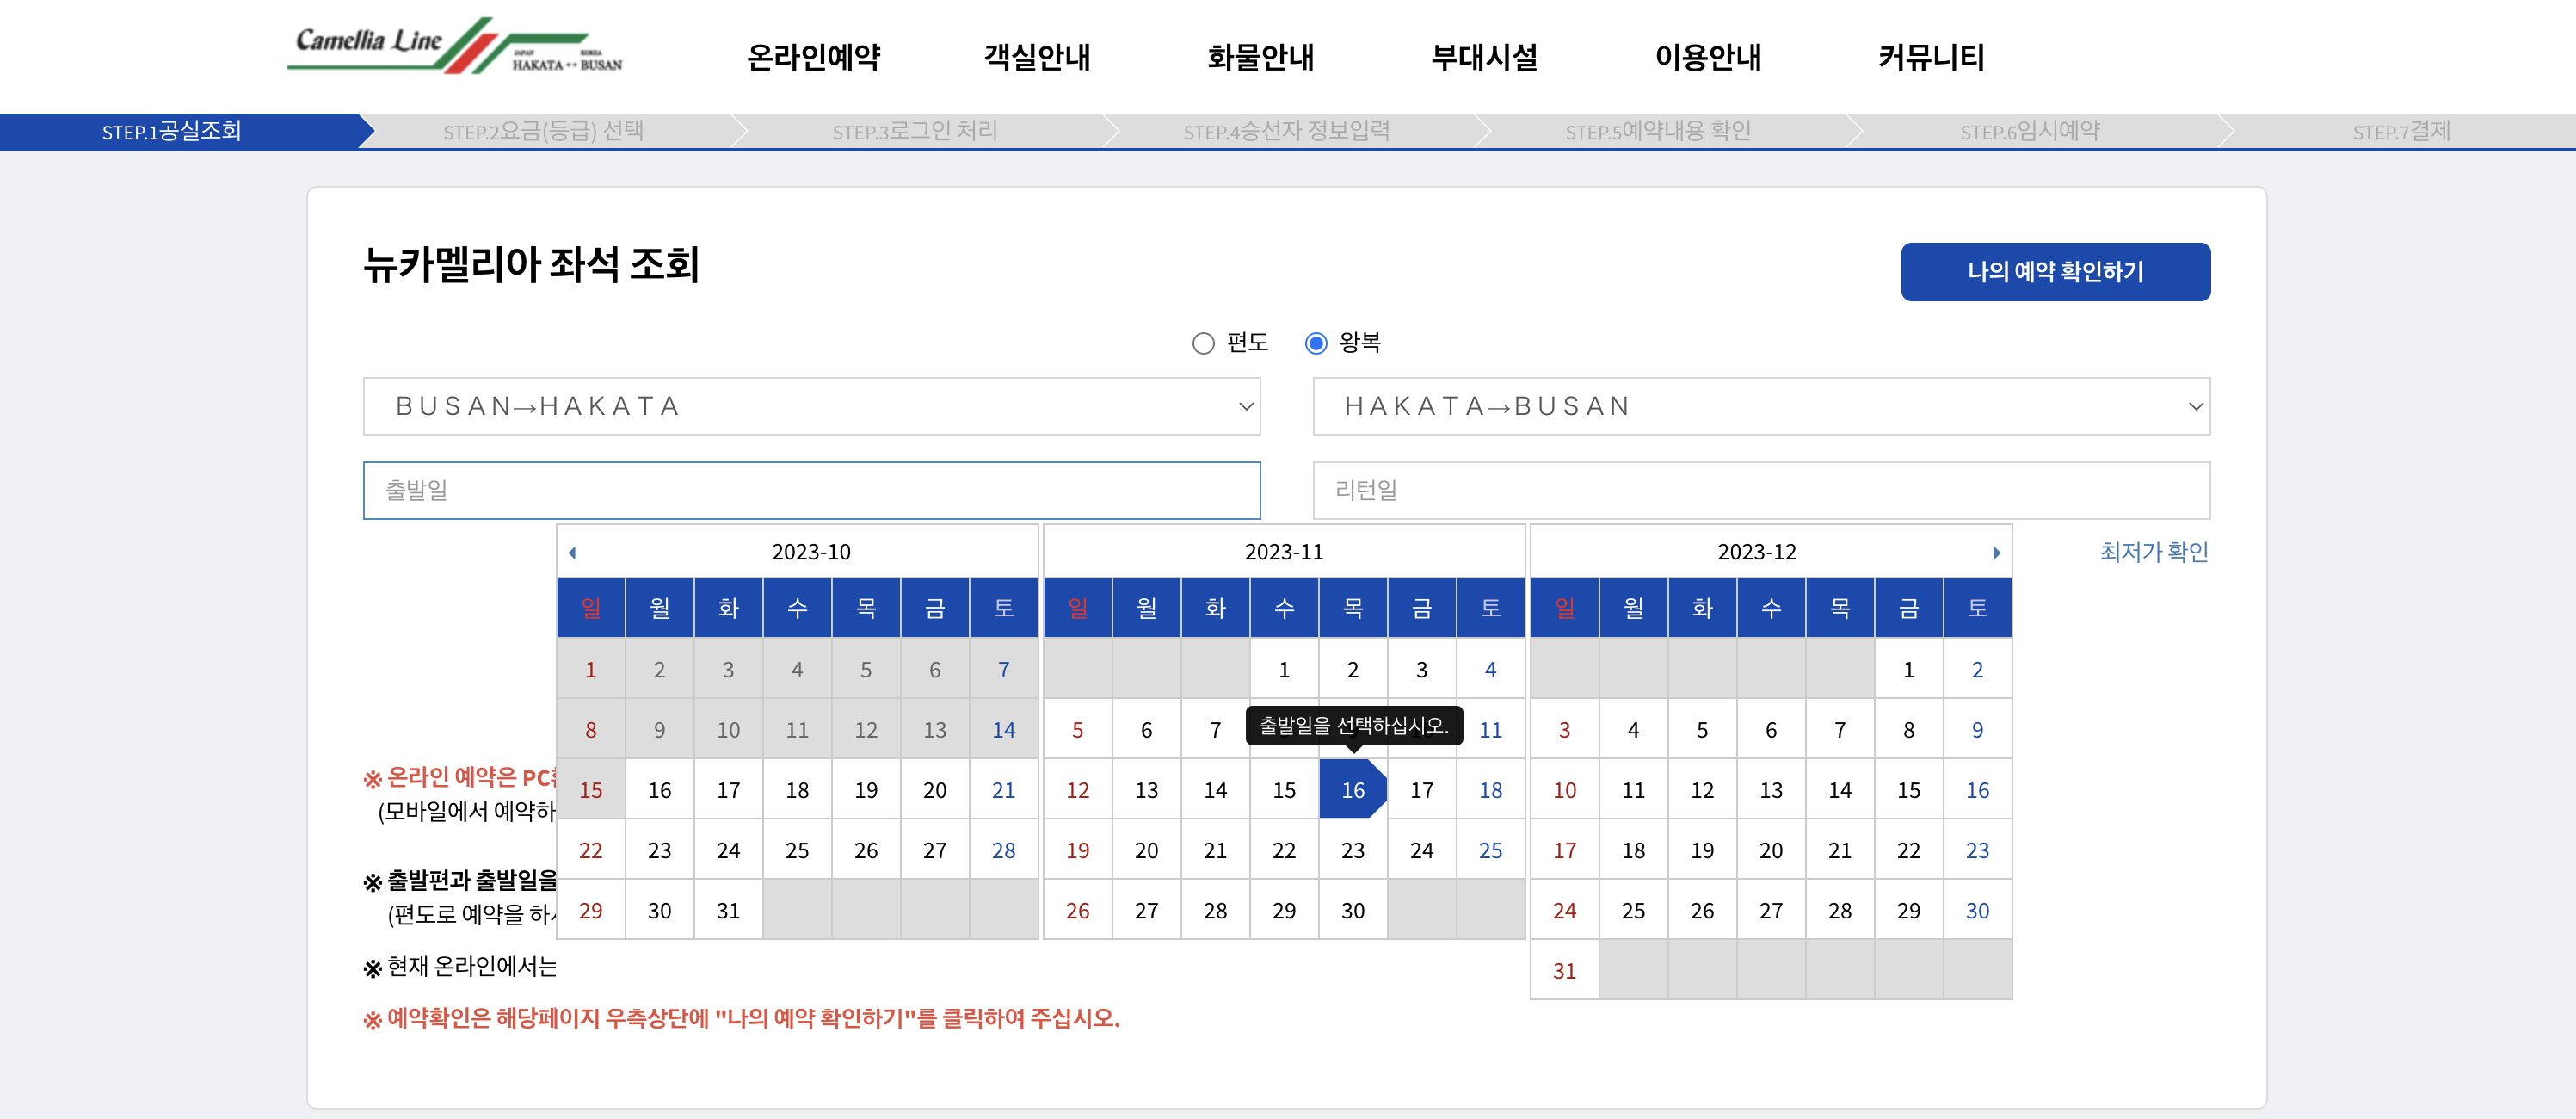Click STEP.1 공실조회 step tab
Screen dimensions: 2576x1119
pos(172,131)
